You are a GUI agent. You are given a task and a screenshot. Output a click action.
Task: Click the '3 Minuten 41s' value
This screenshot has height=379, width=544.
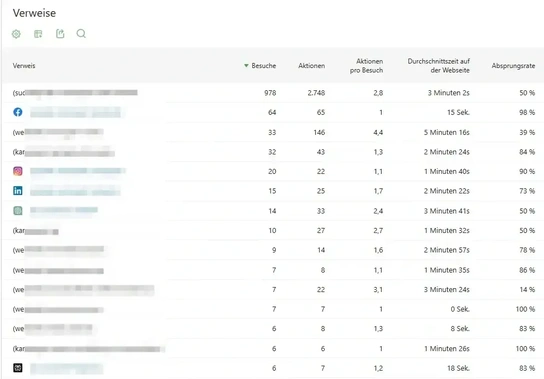pyautogui.click(x=447, y=211)
